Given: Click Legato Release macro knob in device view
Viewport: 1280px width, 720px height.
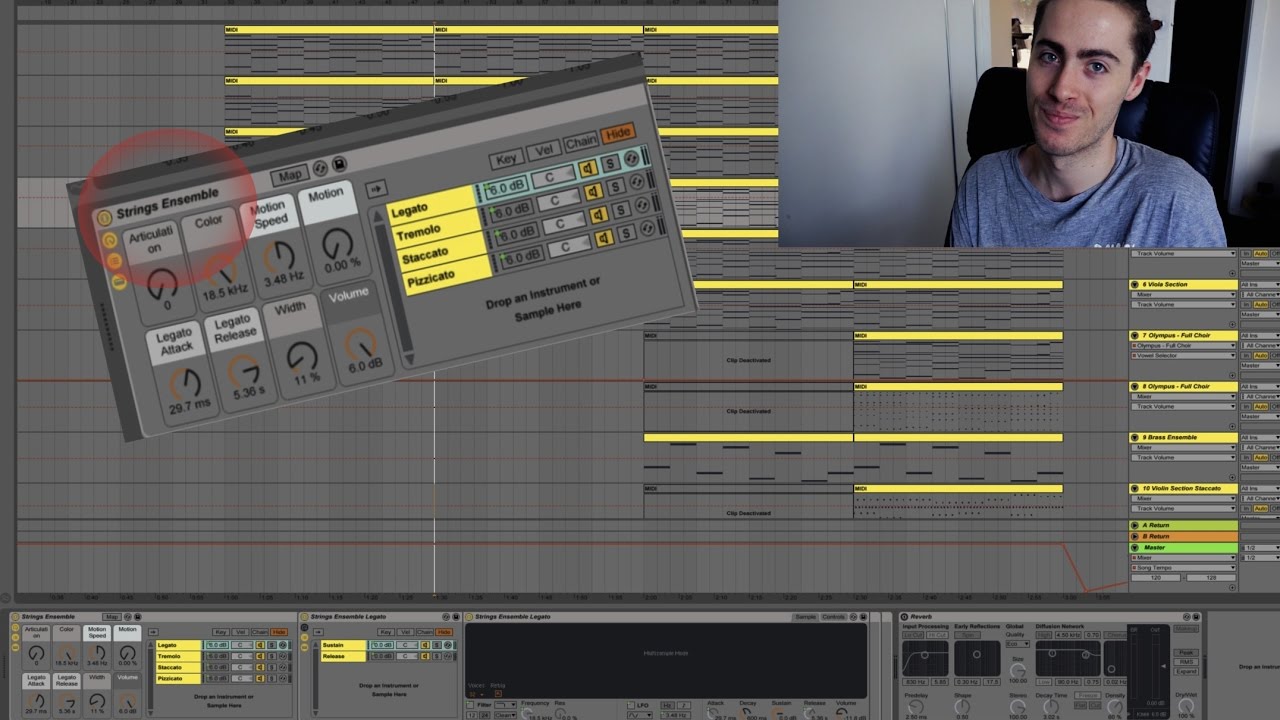Looking at the screenshot, I should 67,701.
